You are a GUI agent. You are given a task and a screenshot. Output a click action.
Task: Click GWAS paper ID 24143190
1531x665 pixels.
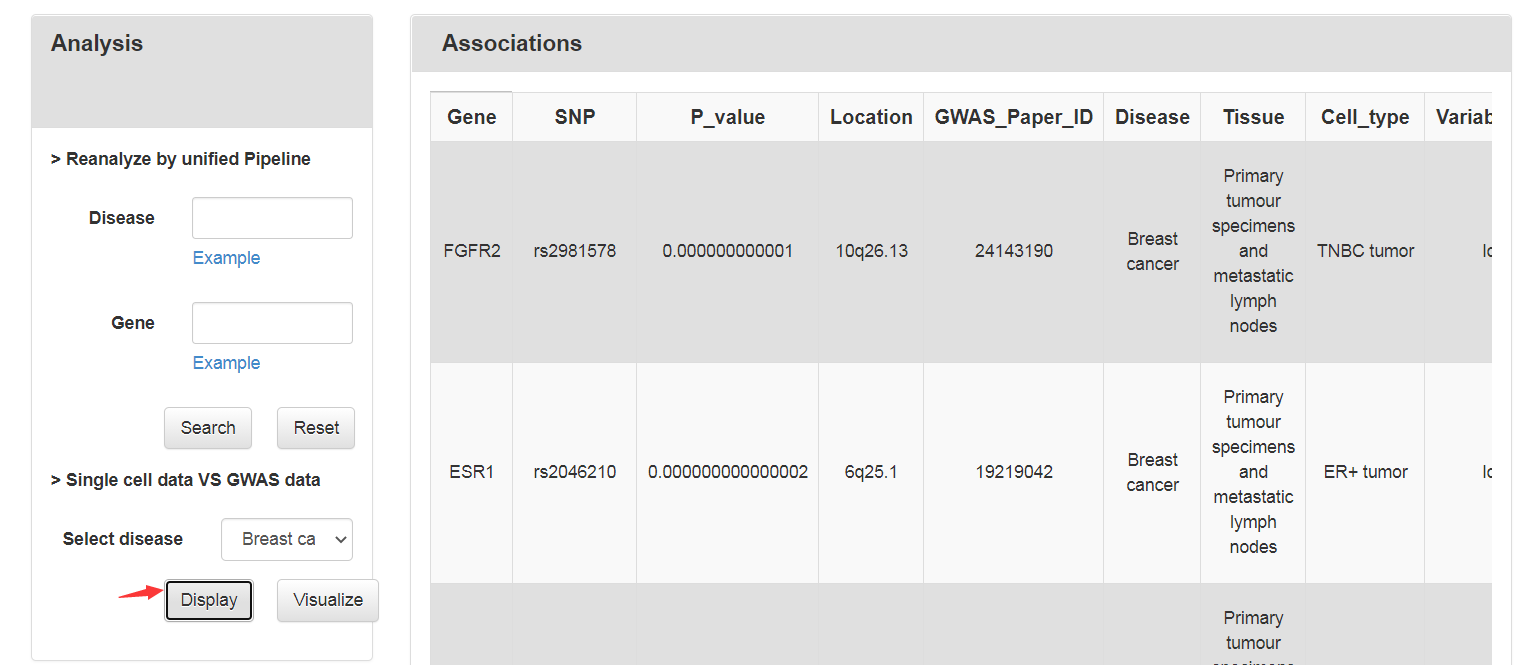tap(1014, 251)
